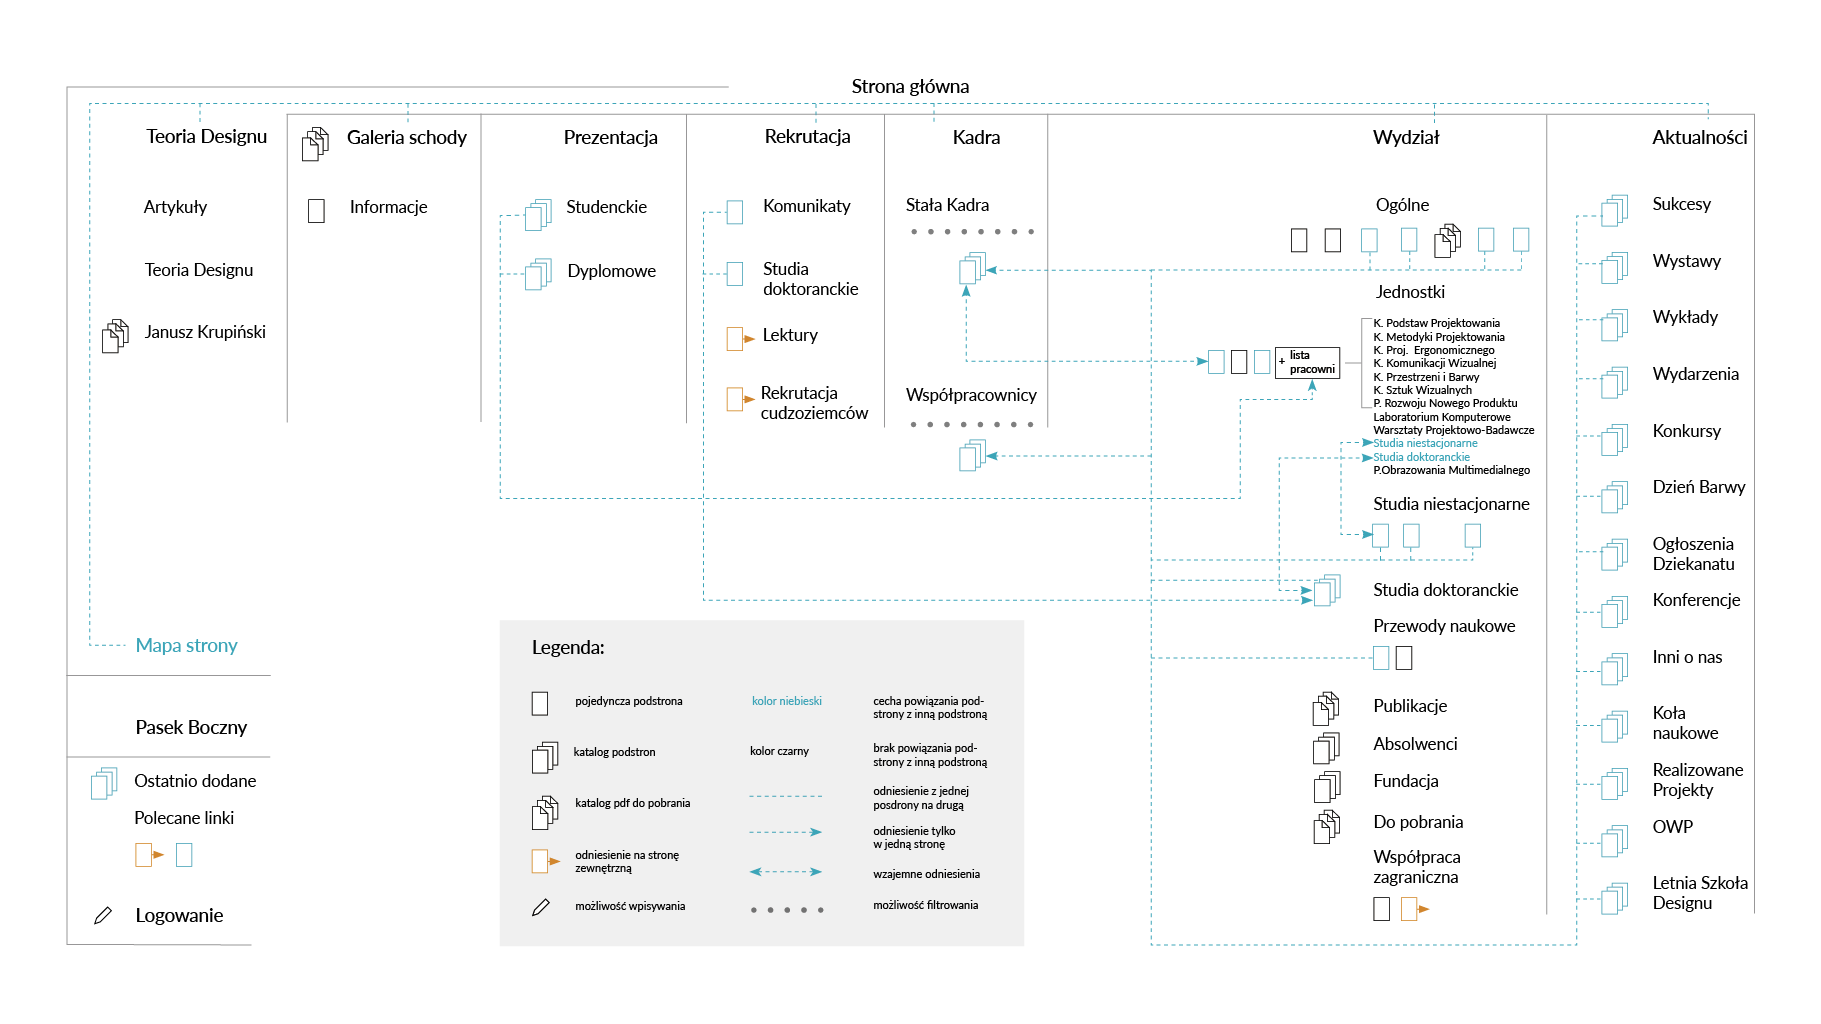Click the orange external link icon beside Lektury

point(740,339)
